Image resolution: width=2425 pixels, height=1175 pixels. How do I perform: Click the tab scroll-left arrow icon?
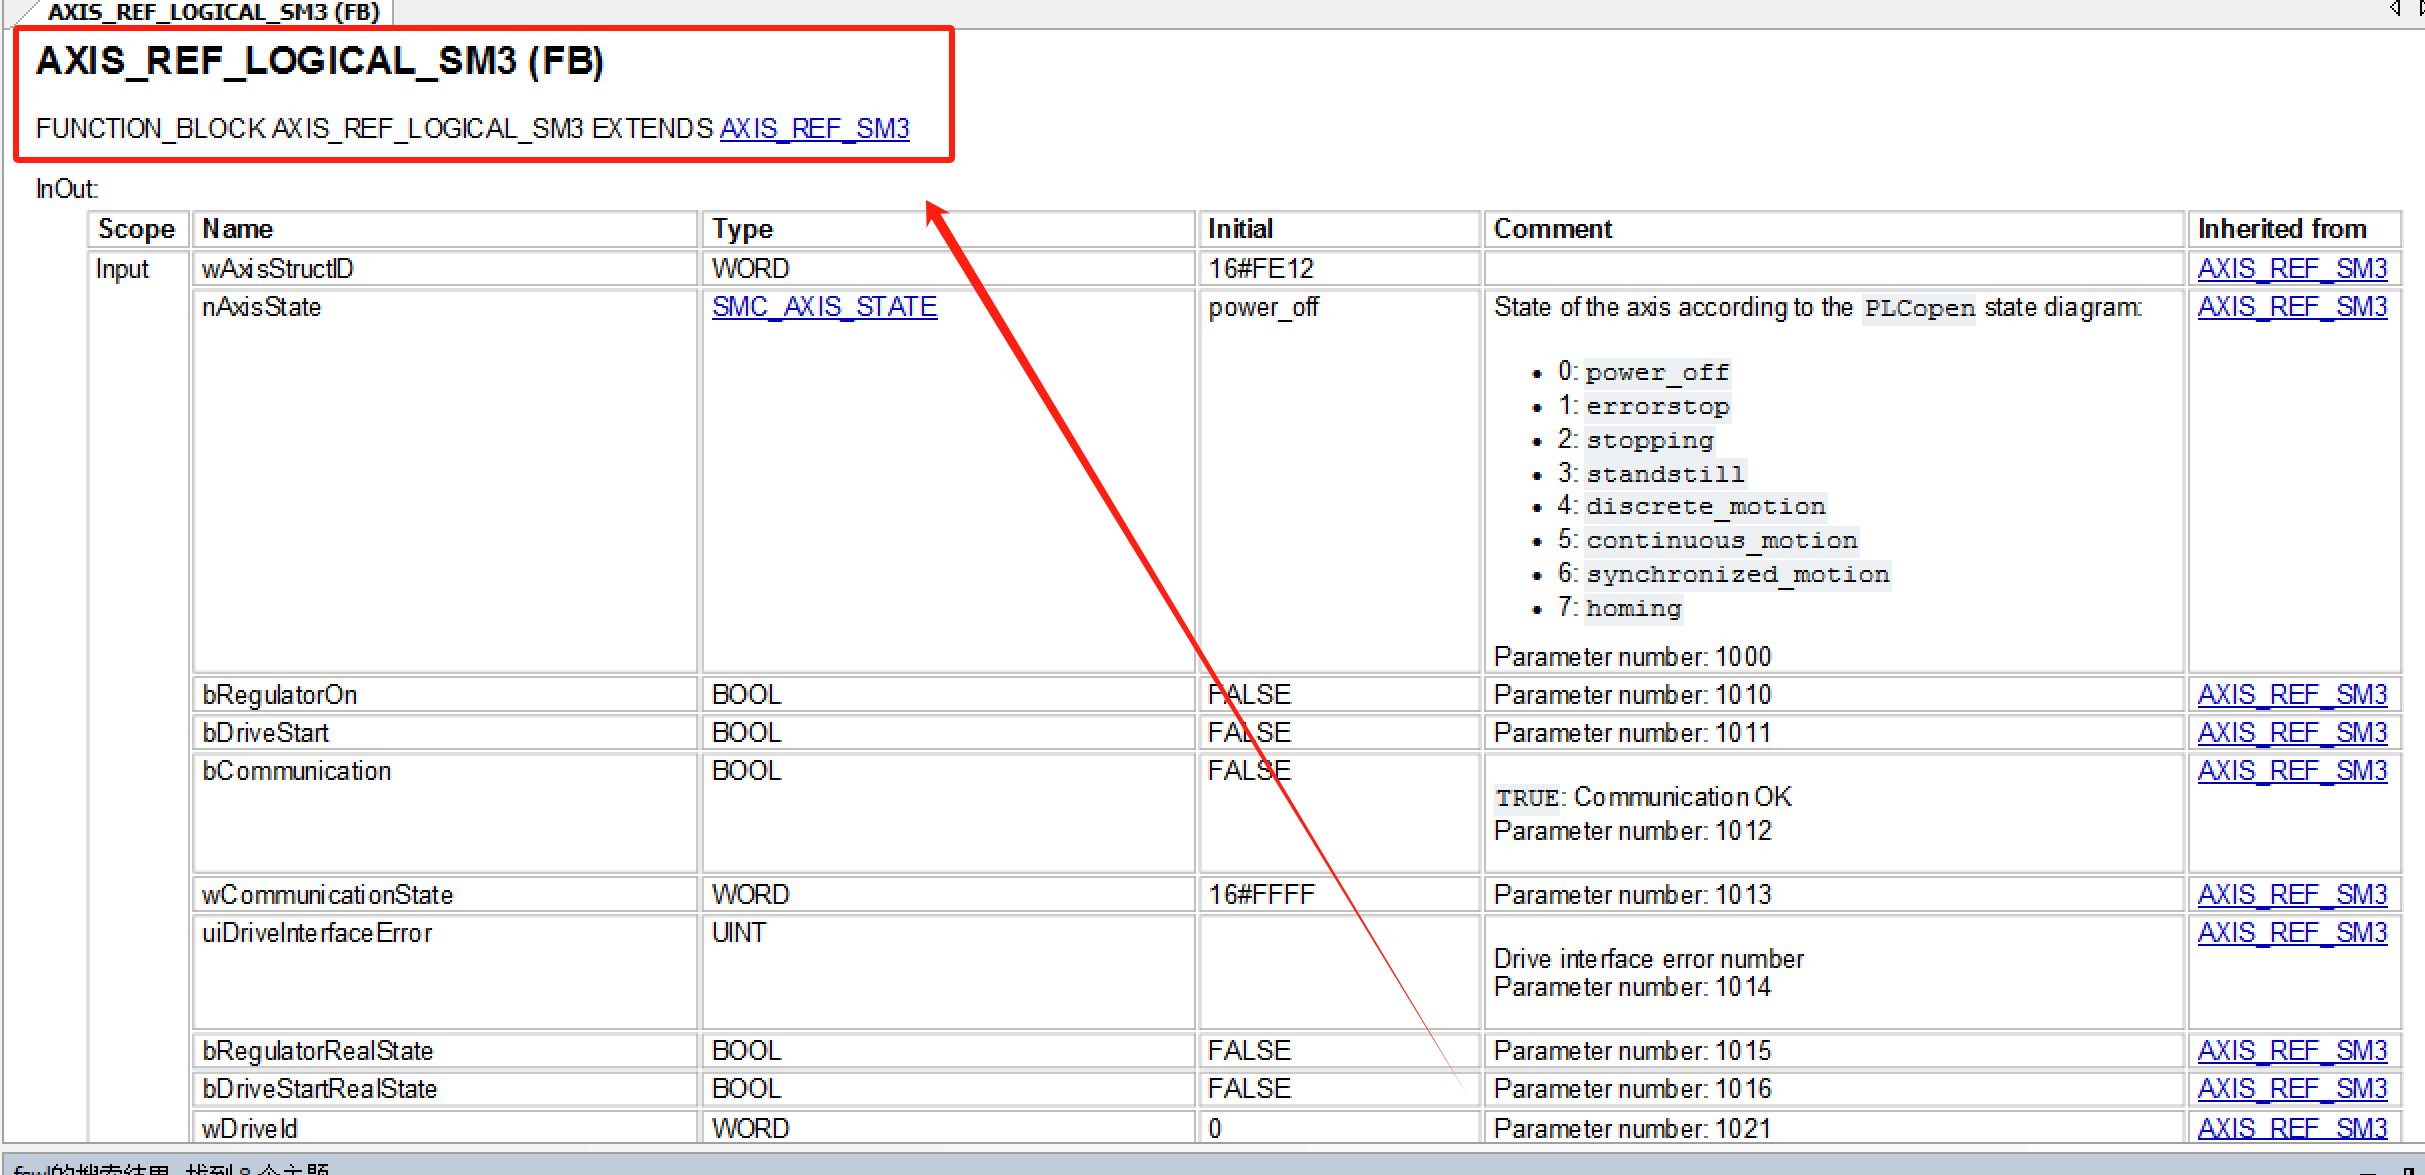click(2395, 9)
